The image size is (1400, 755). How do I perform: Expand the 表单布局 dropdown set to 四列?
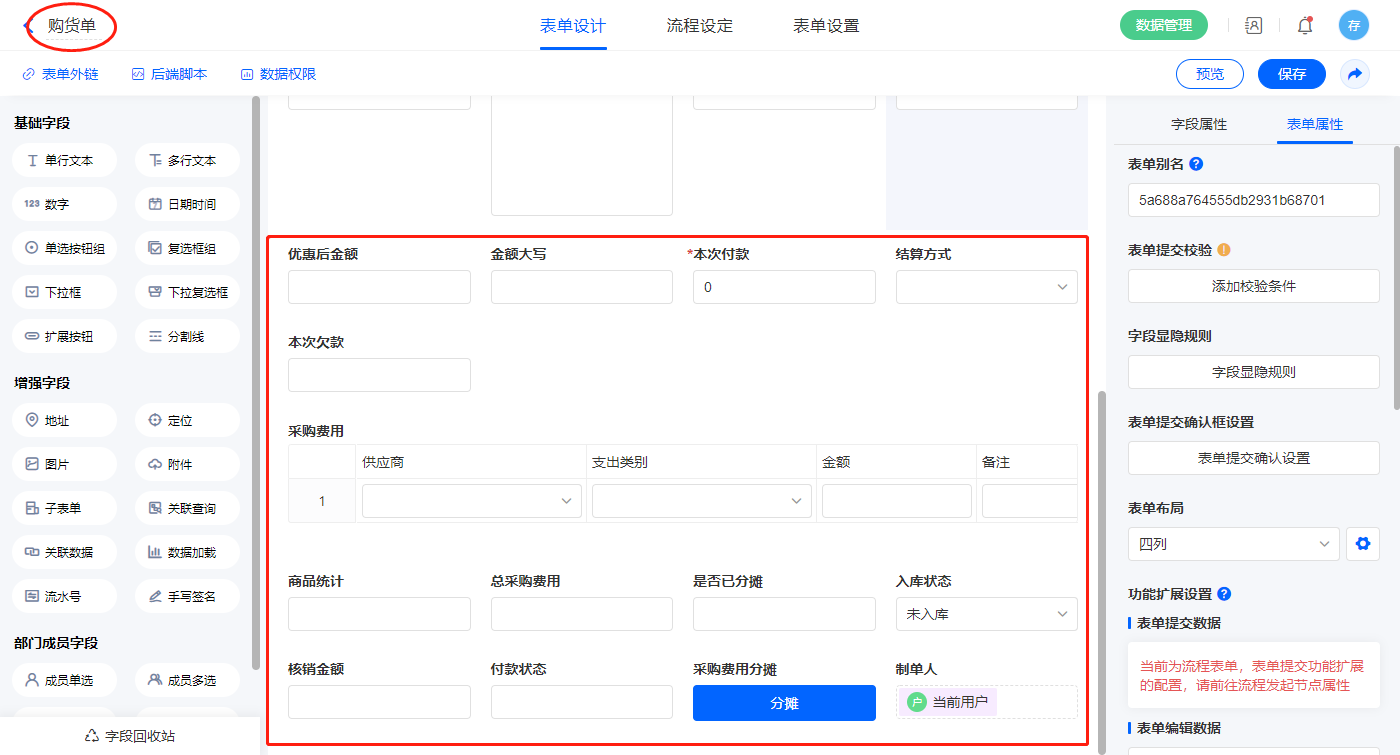(x=1233, y=545)
